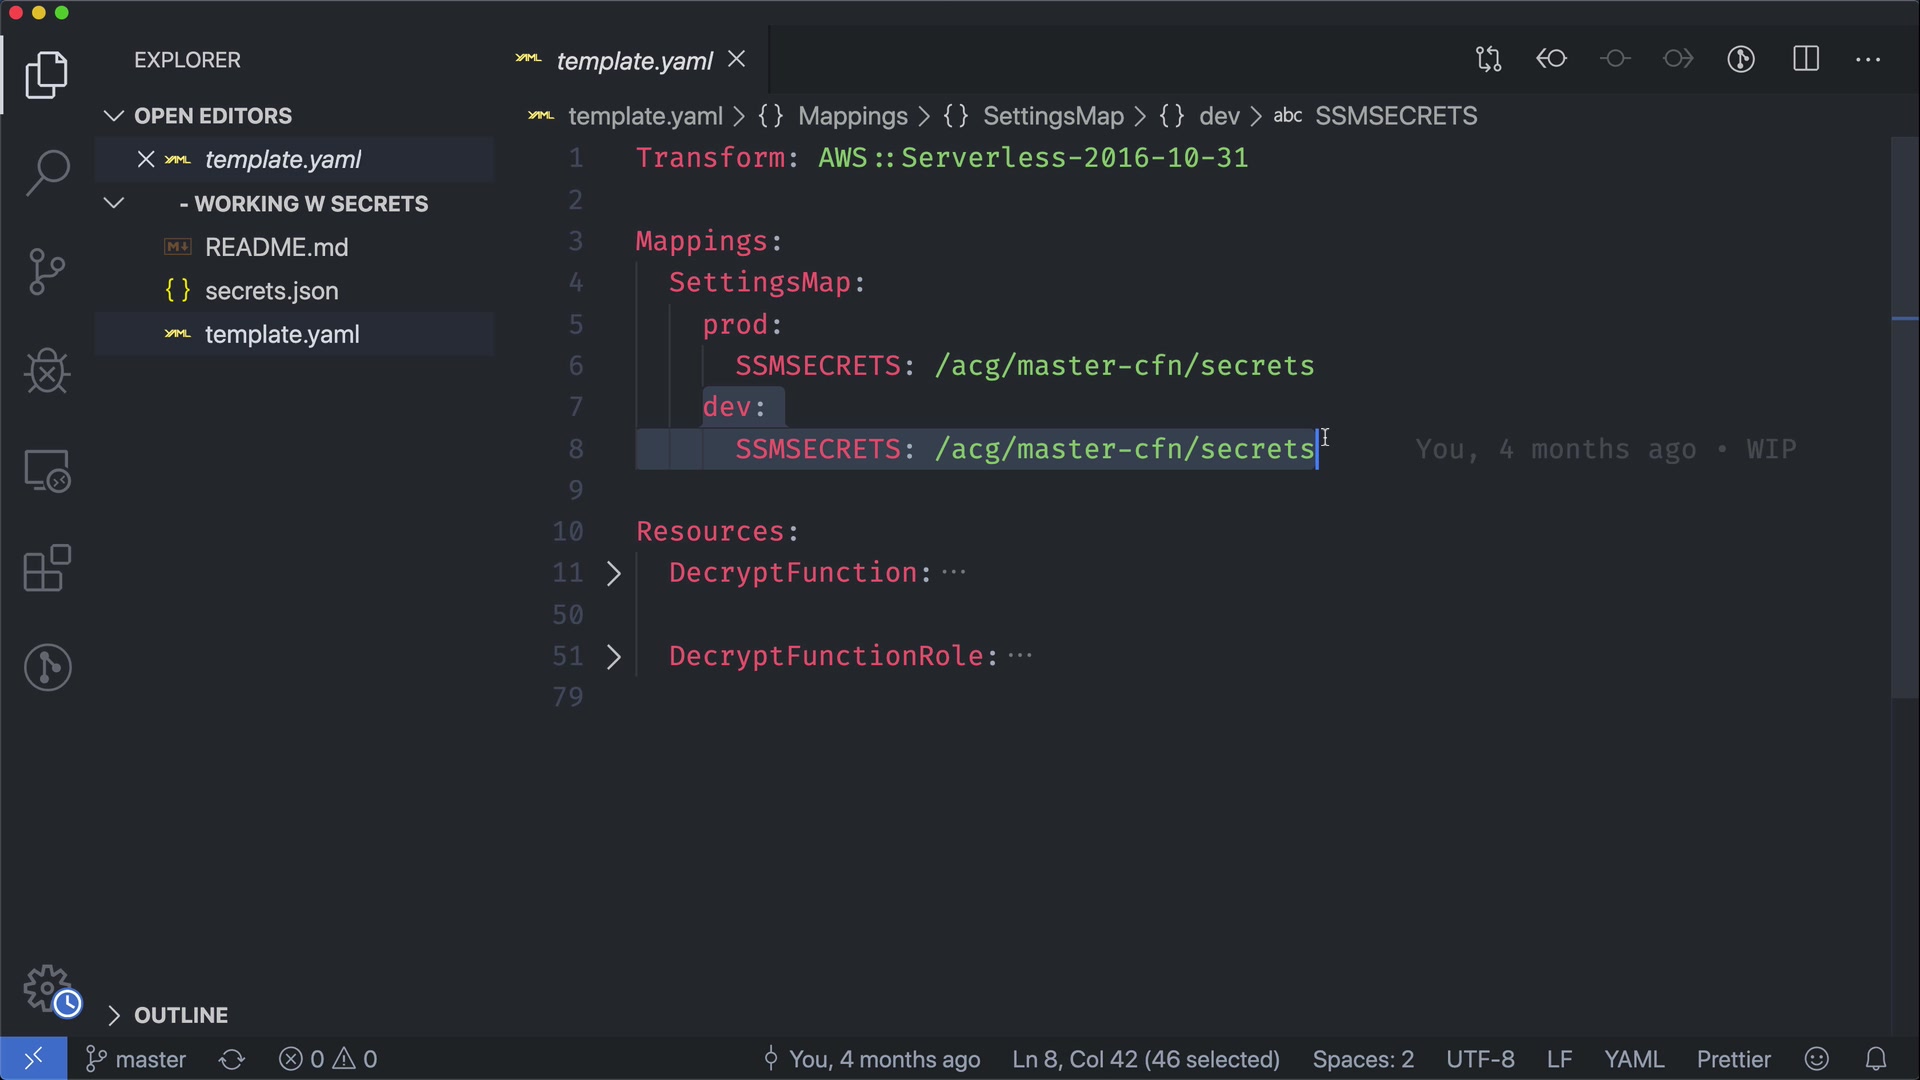Click the YAML language mode button
This screenshot has height=1080, width=1920.
point(1634,1059)
